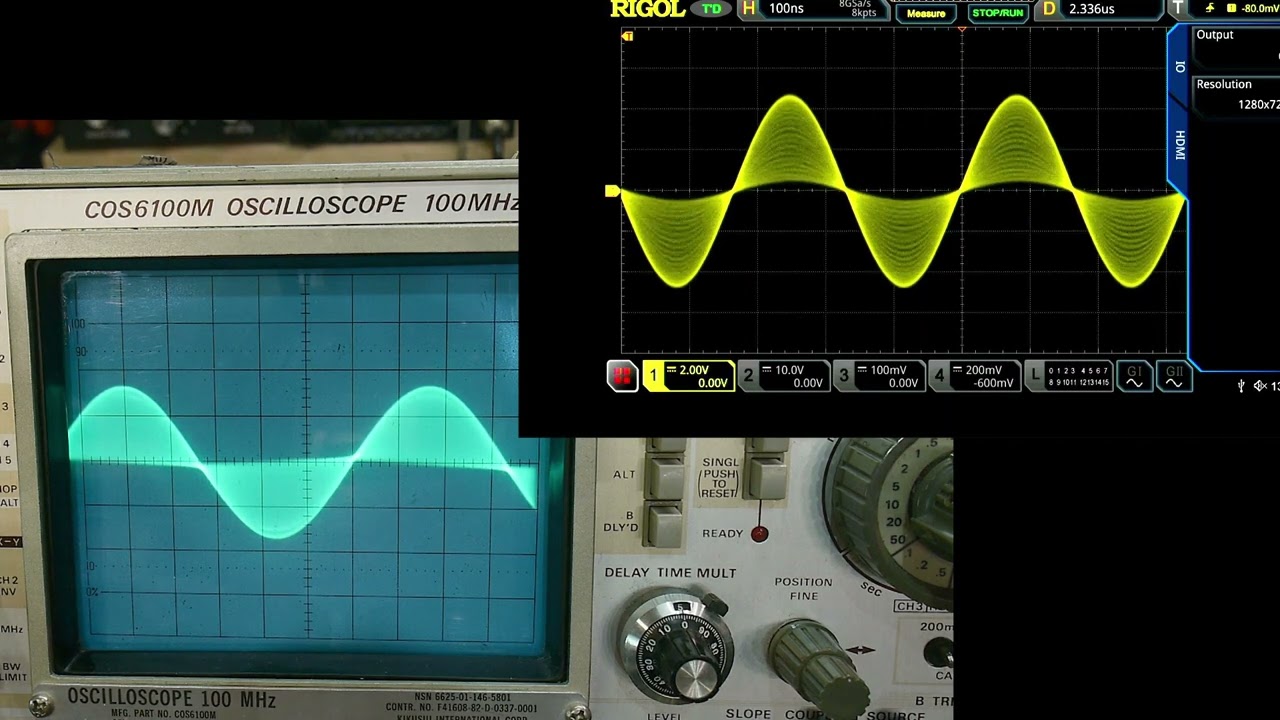The height and width of the screenshot is (720, 1280).
Task: Click the yellow T trigger position marker at top-left of grid
Action: (627, 36)
